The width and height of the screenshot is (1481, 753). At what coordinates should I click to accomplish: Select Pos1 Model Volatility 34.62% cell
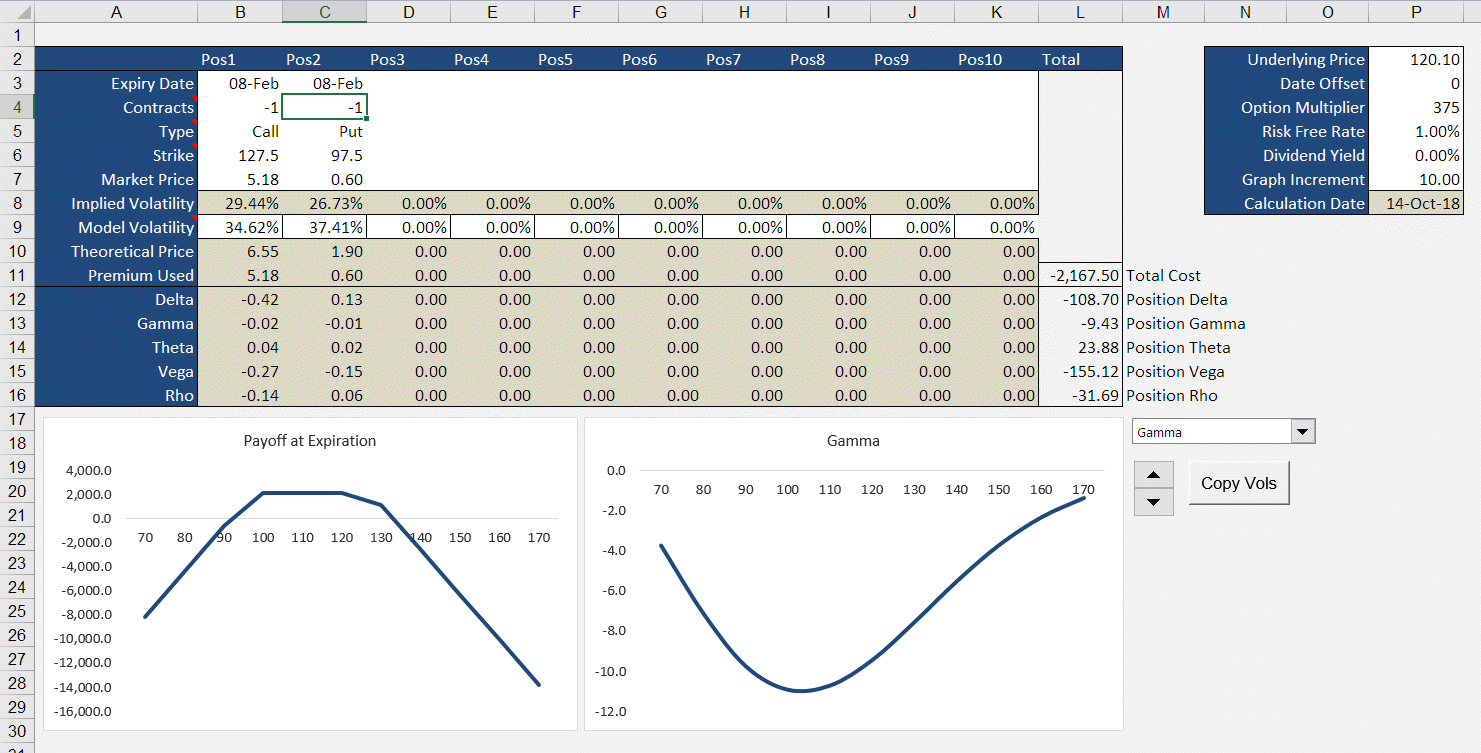pos(240,228)
